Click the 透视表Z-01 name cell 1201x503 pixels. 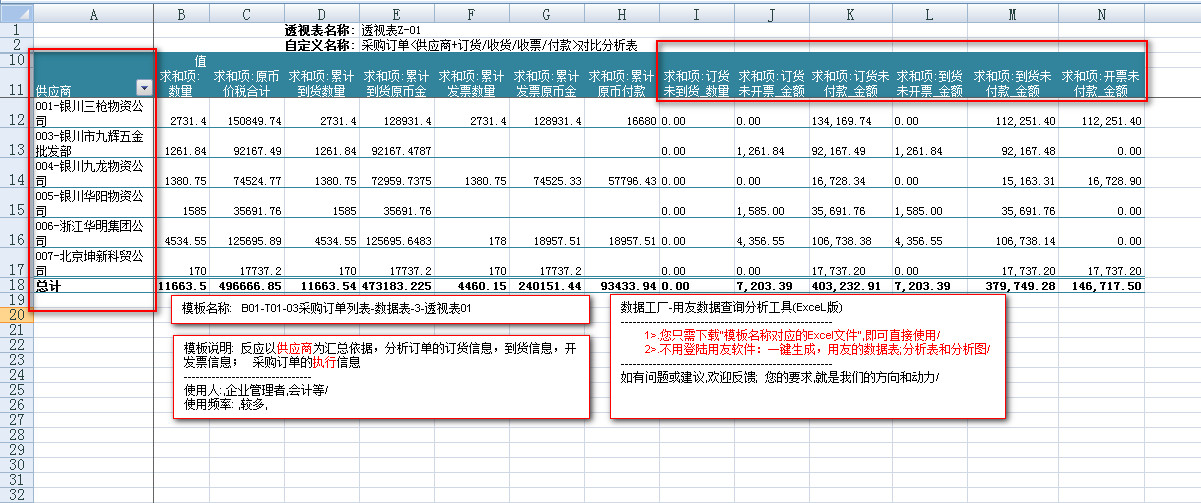coord(397,30)
